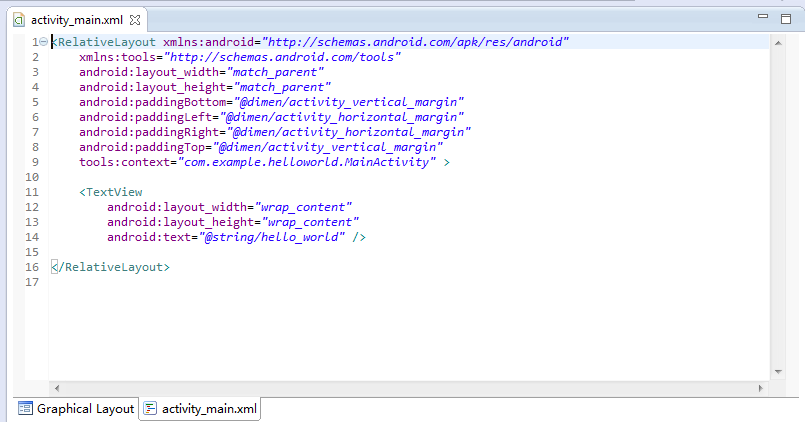Click the android:text "@string/hello_world" line
The image size is (805, 422).
[236, 237]
